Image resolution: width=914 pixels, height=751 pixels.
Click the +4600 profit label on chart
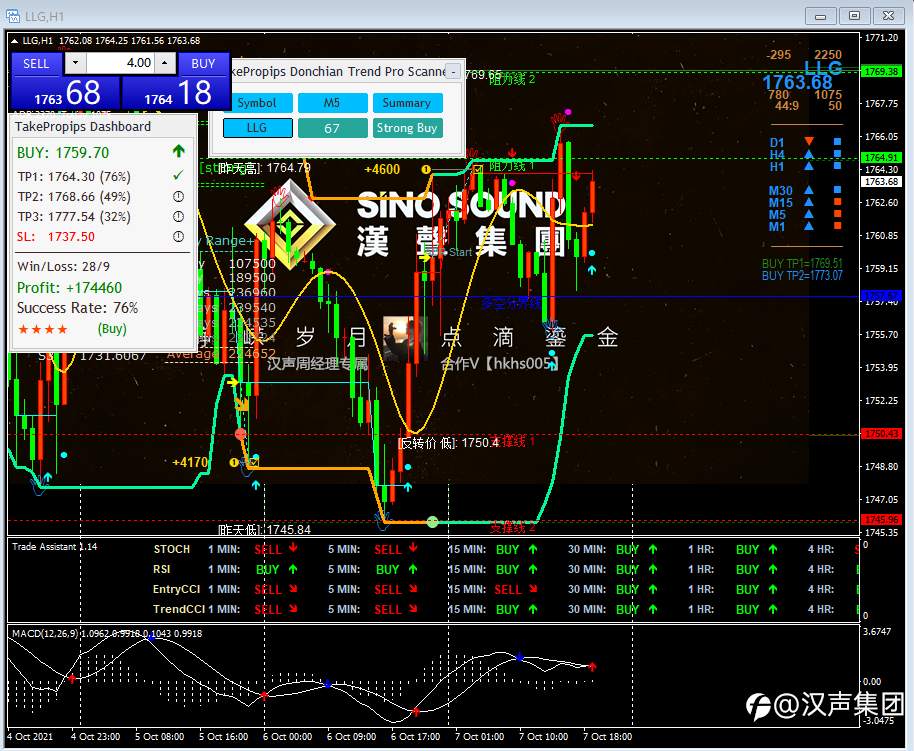pos(382,170)
